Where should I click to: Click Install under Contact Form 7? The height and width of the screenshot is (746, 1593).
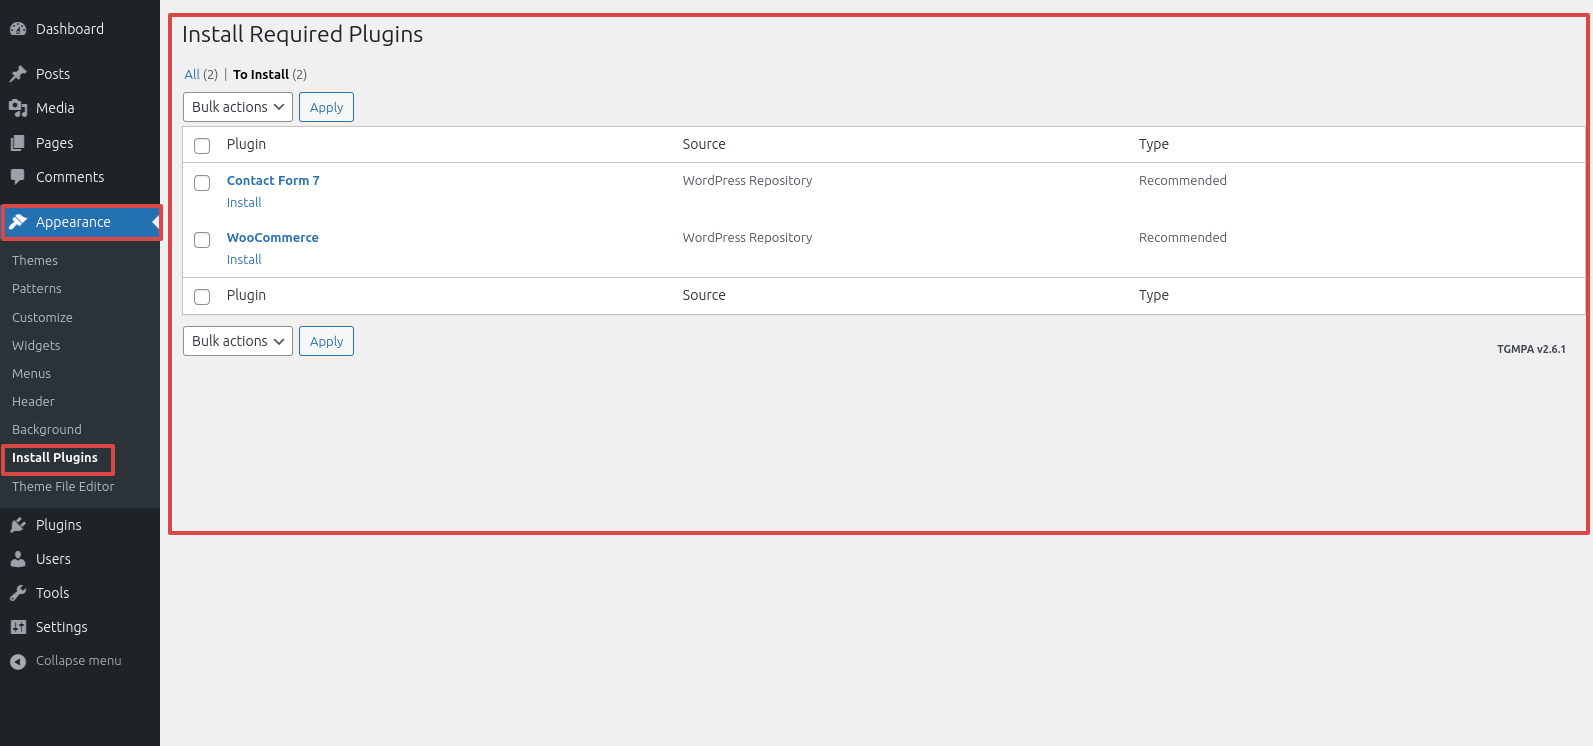244,203
